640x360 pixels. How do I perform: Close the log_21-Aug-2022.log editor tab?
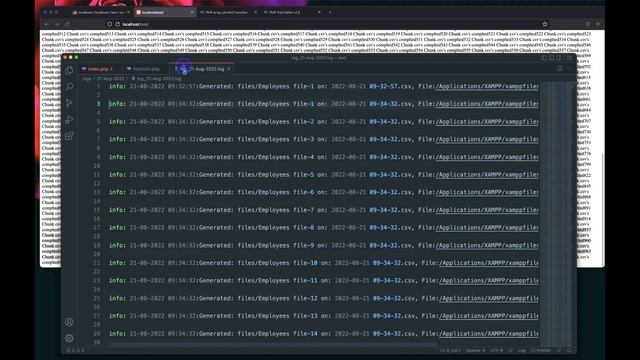point(229,69)
